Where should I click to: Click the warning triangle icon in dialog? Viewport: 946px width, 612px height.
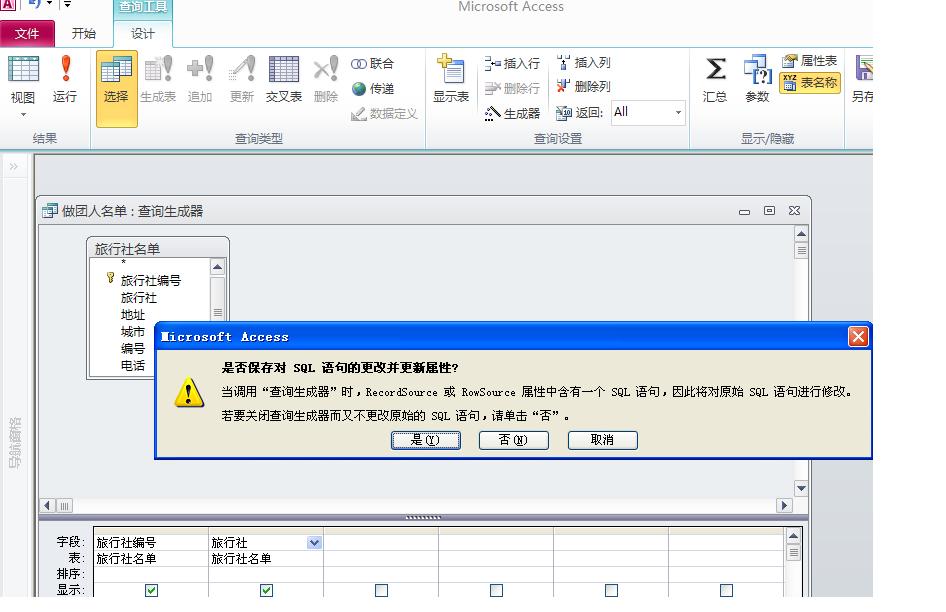(189, 392)
